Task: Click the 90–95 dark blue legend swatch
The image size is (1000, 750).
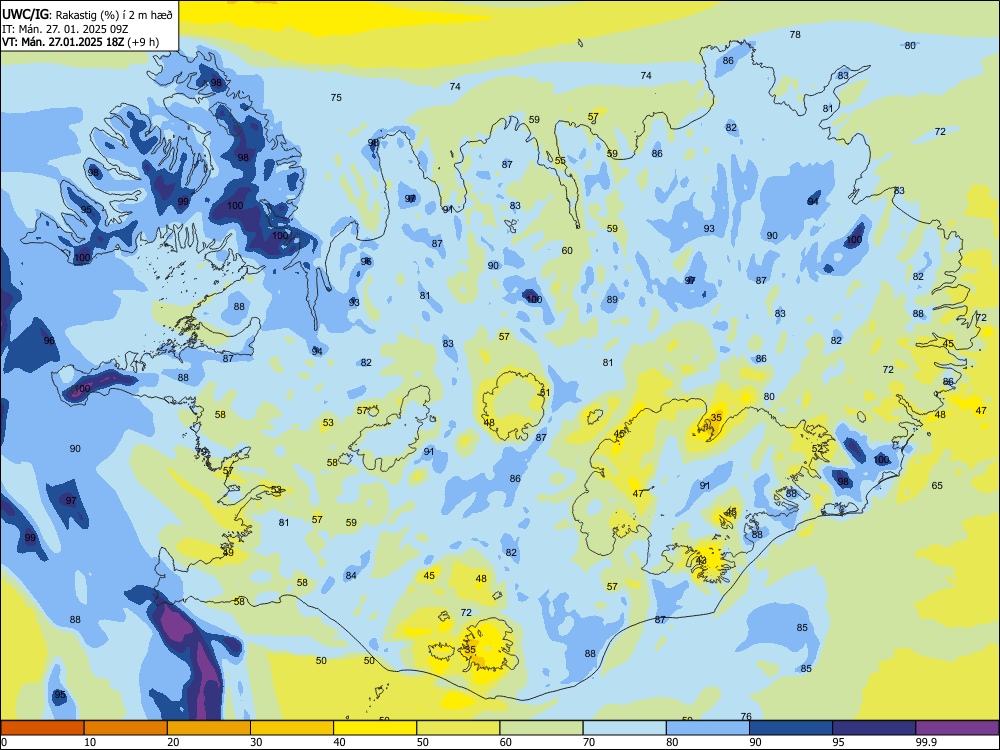Action: (791, 728)
